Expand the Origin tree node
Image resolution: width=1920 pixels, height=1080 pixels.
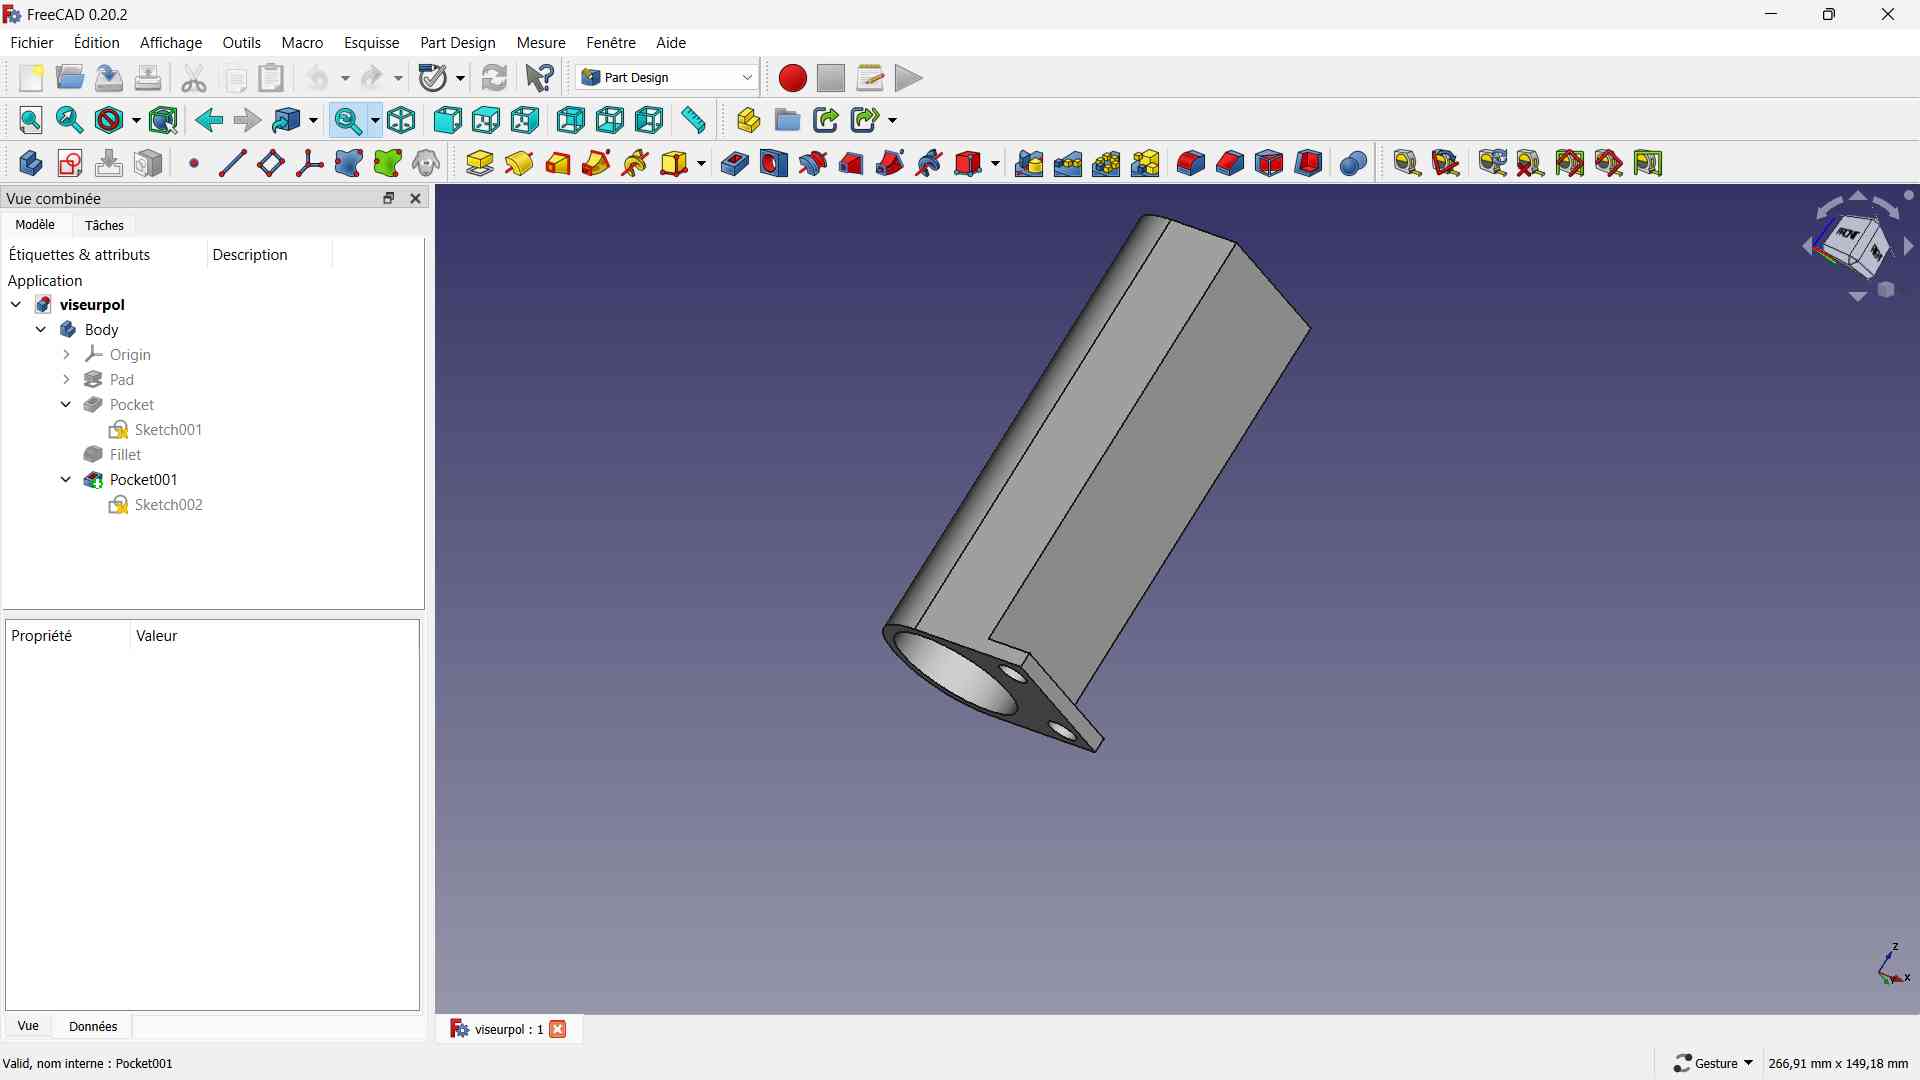coord(66,355)
